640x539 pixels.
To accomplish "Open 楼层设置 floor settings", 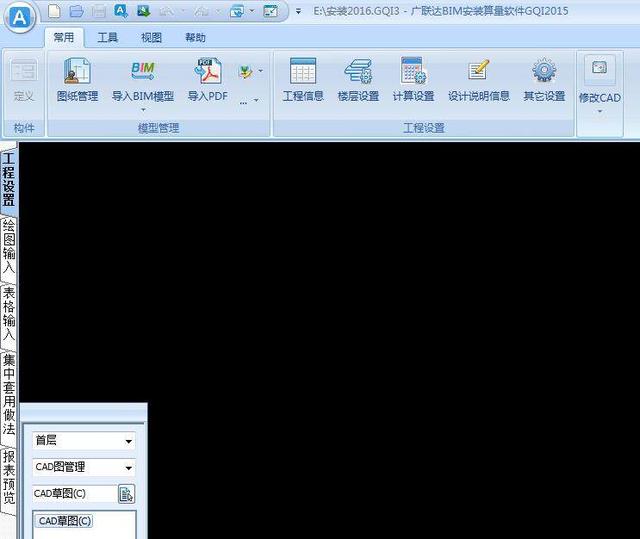I will point(358,80).
